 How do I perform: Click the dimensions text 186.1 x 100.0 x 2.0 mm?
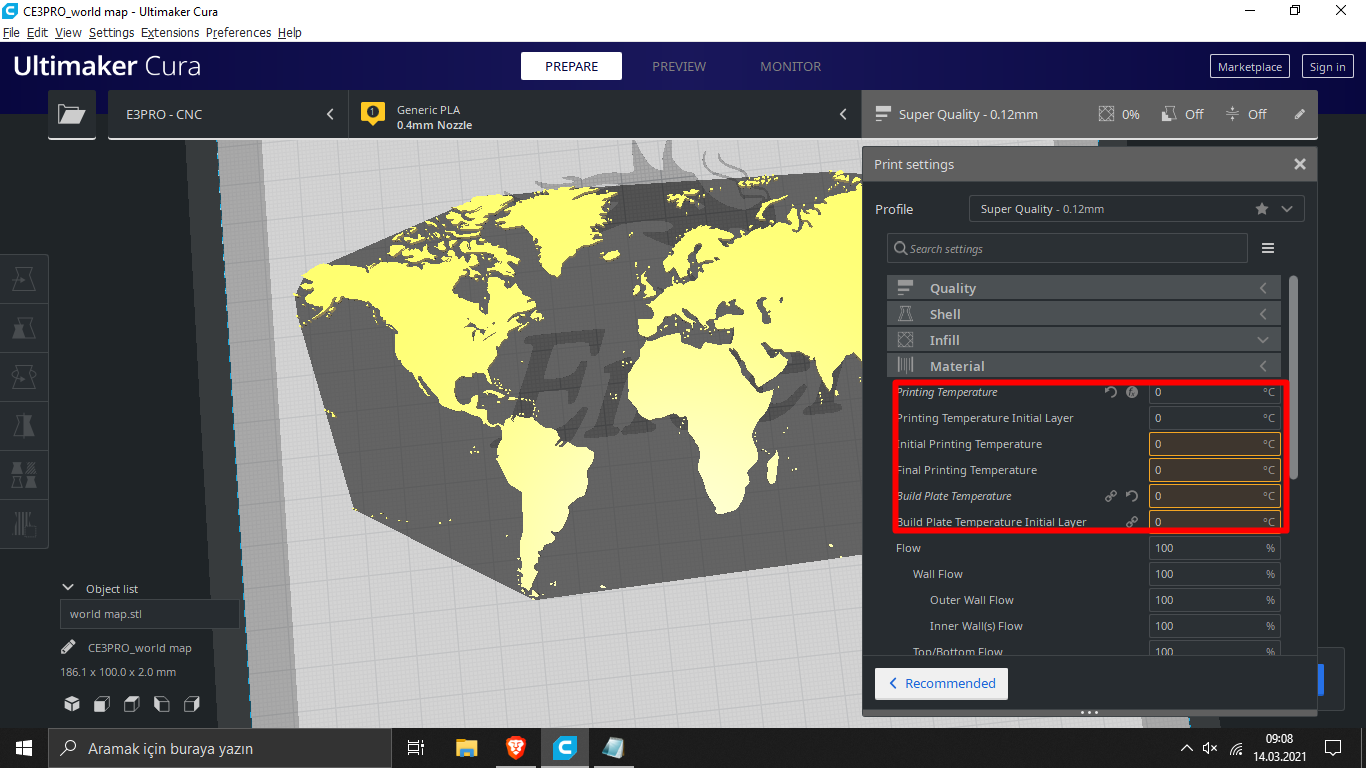118,672
